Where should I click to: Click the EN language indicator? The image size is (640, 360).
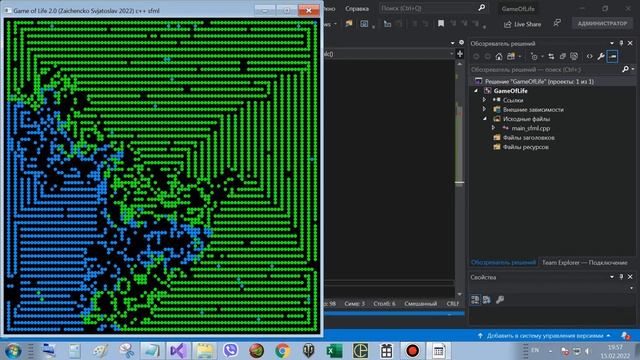click(x=535, y=350)
